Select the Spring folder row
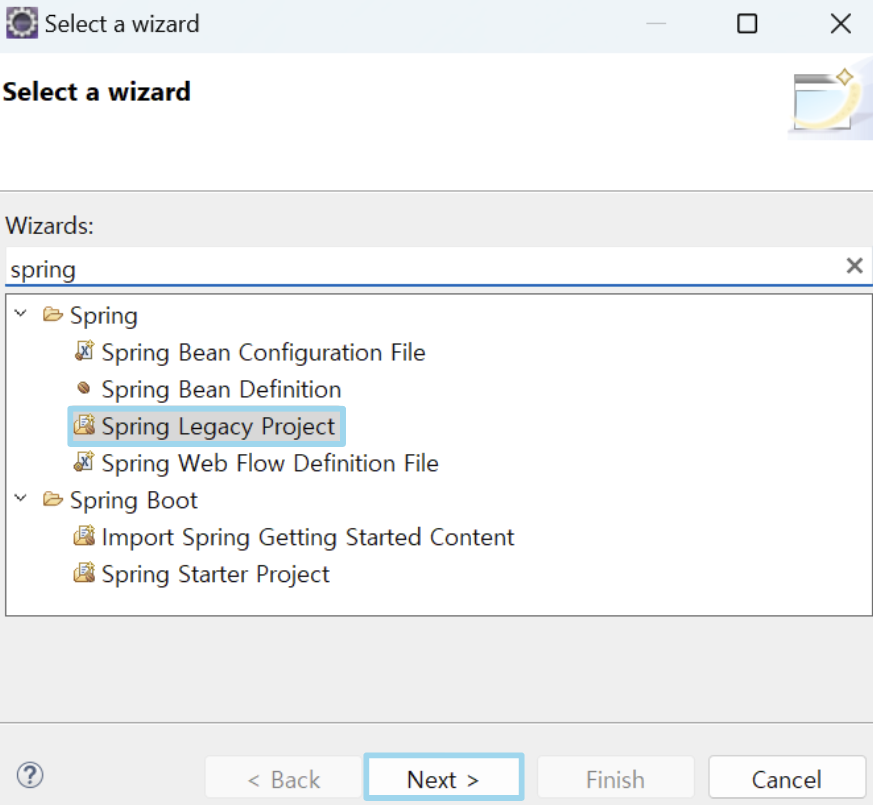 [x=104, y=316]
